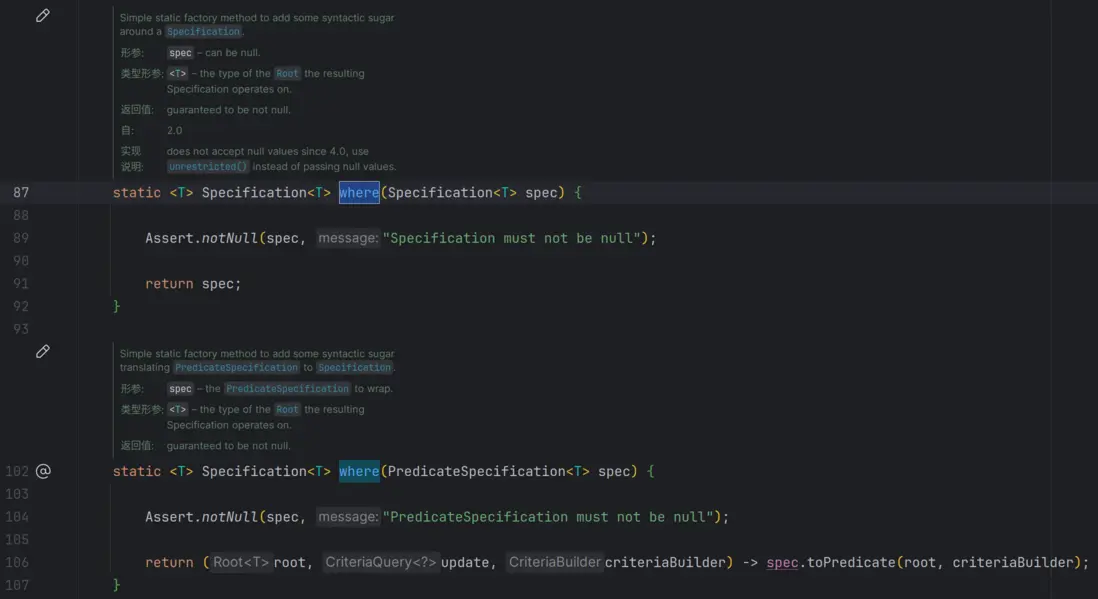Open PredicateSpecification link in 'spec – the' row

click(287, 389)
